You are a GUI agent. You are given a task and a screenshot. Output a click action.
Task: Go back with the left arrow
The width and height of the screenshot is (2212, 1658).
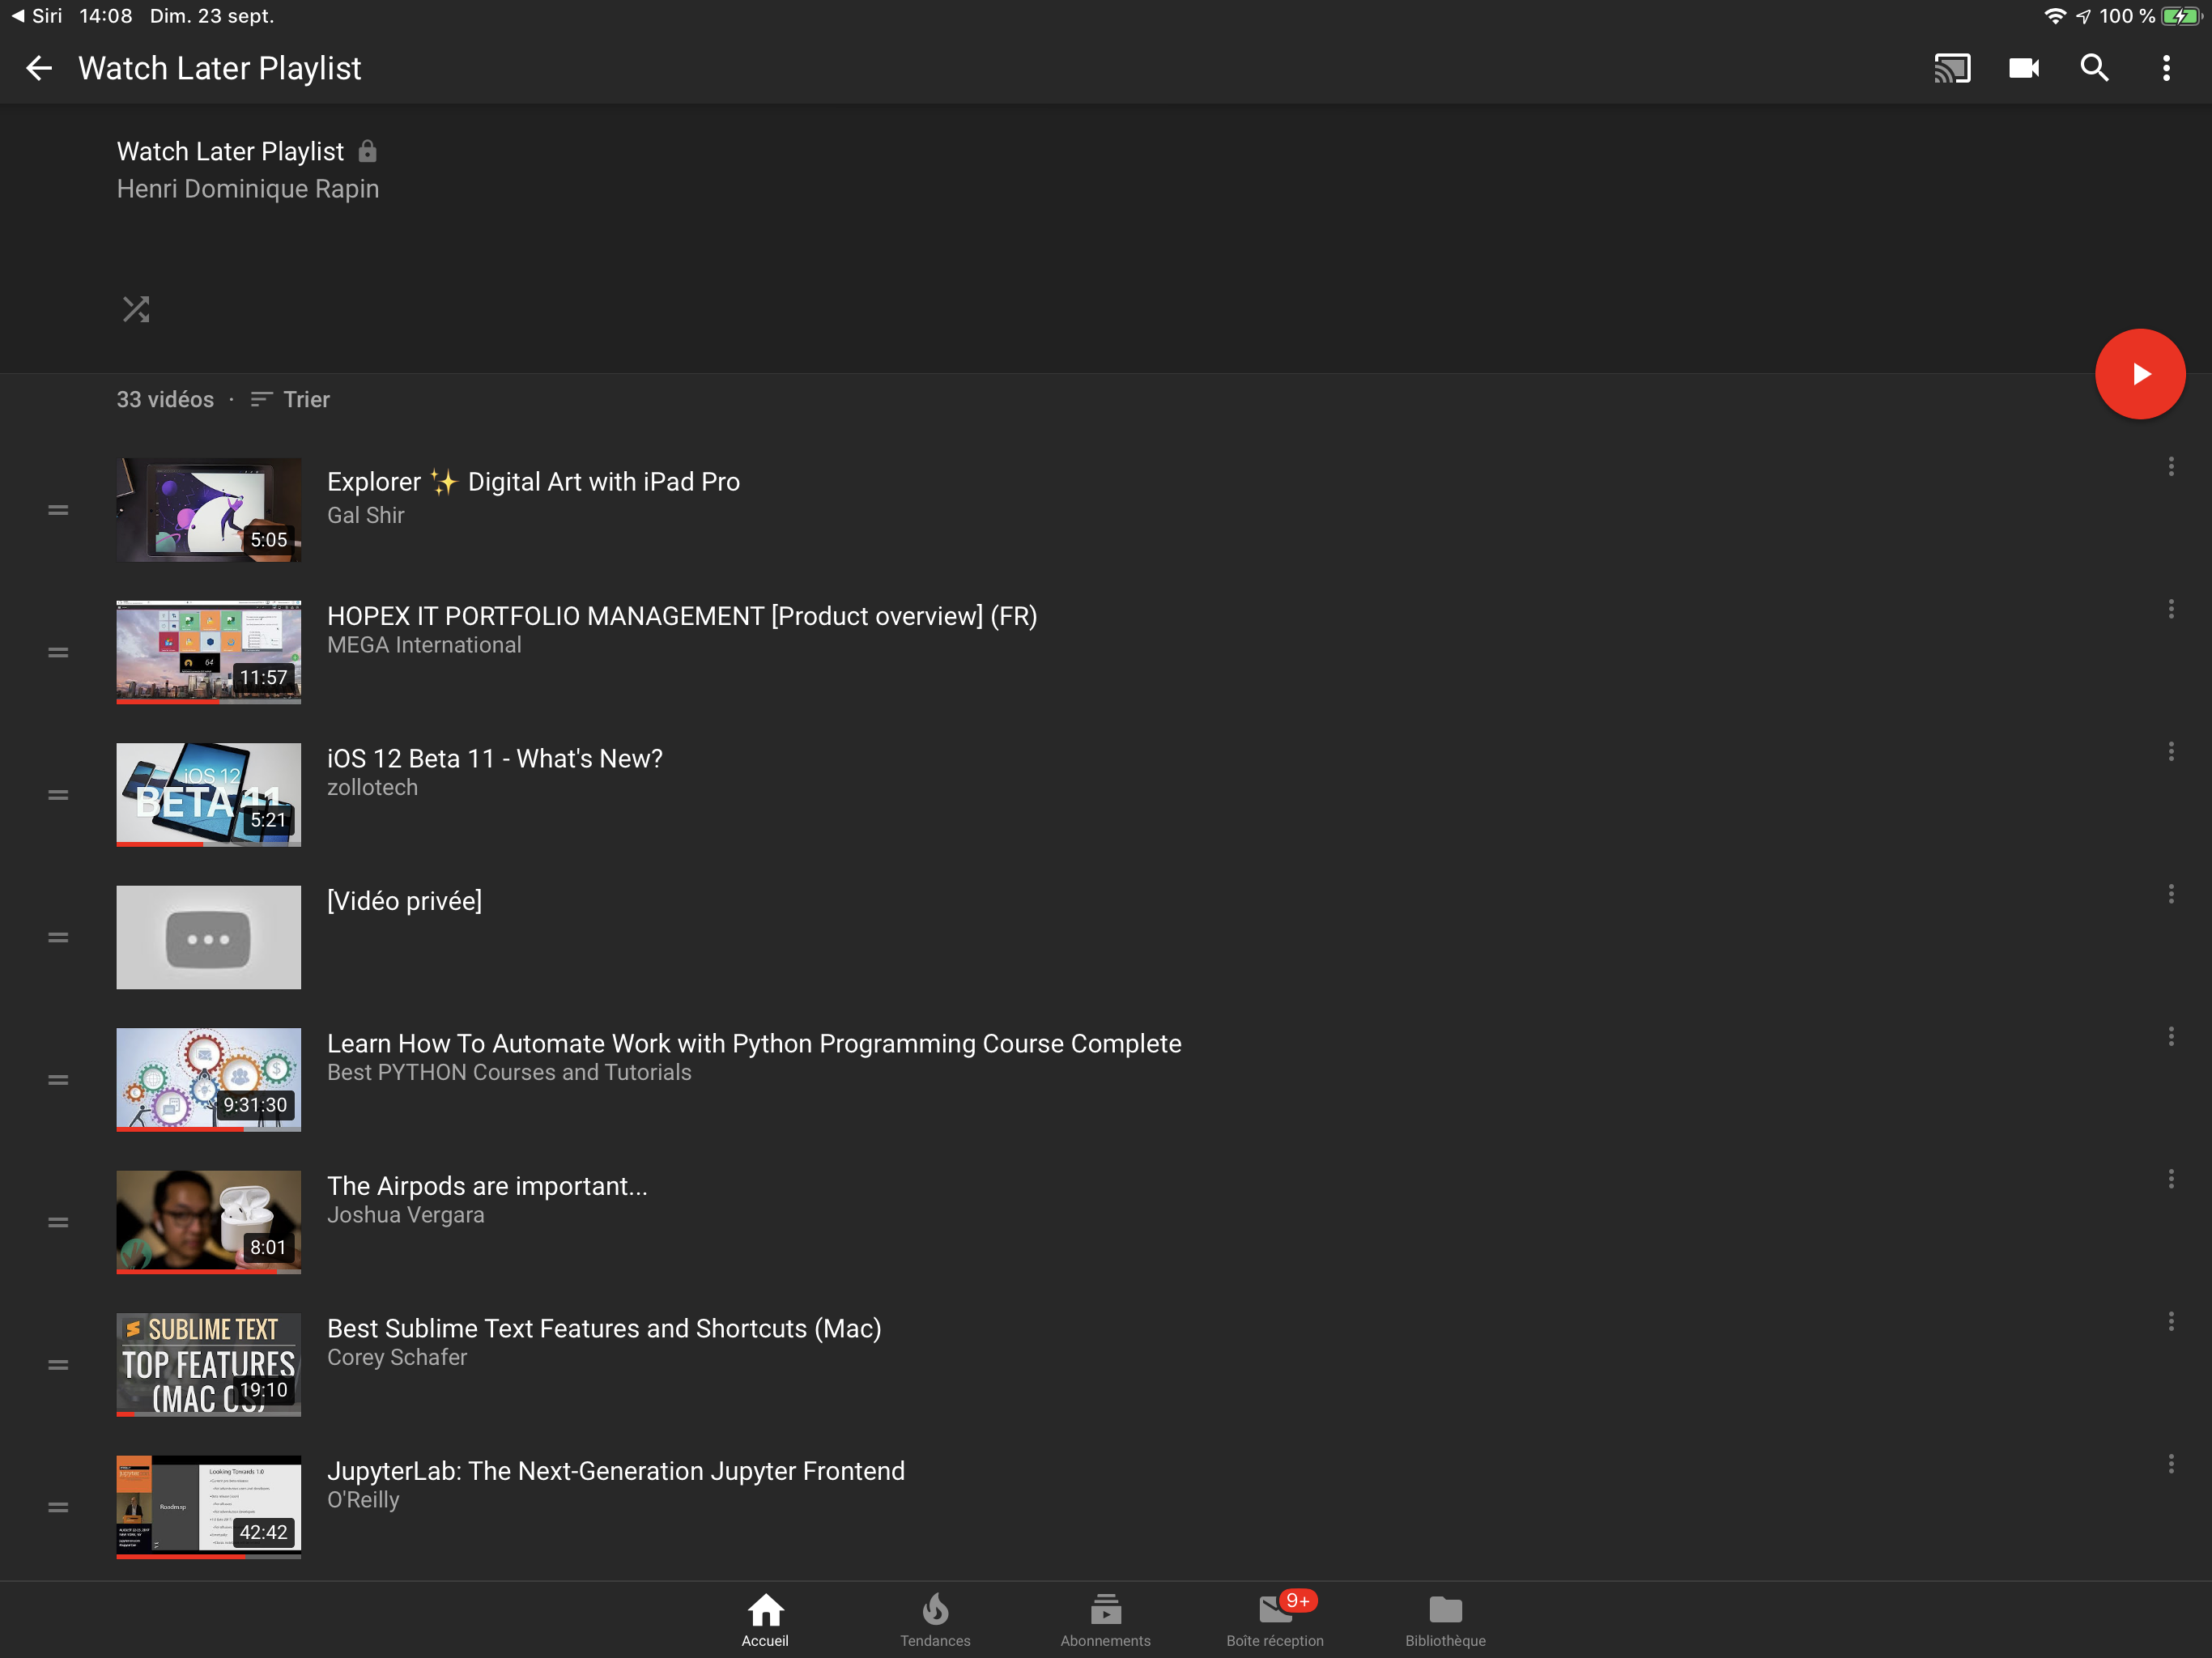(38, 68)
